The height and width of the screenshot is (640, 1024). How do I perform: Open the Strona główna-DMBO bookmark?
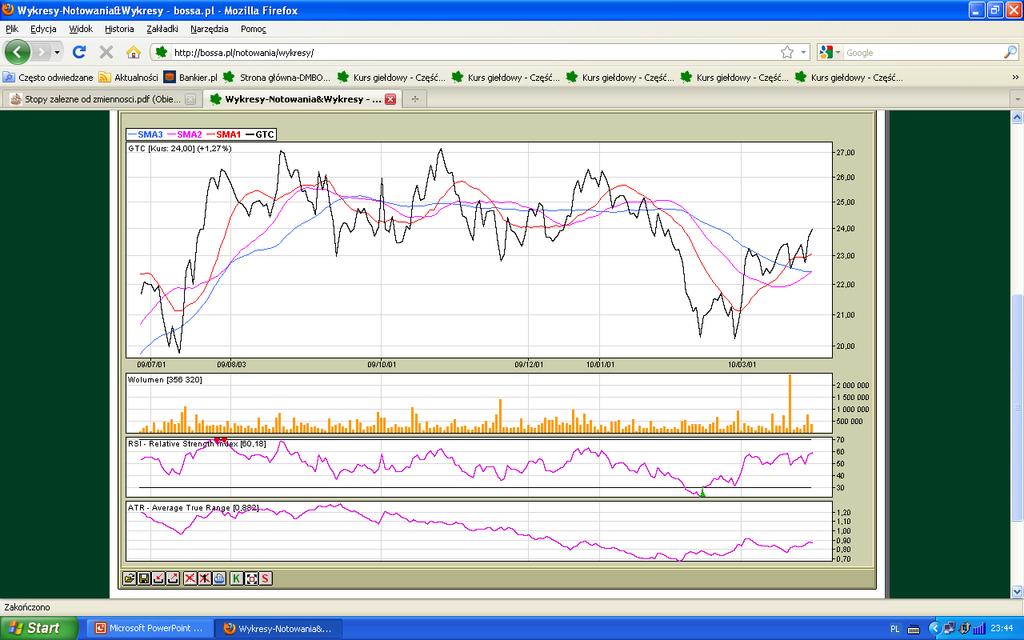click(x=276, y=77)
